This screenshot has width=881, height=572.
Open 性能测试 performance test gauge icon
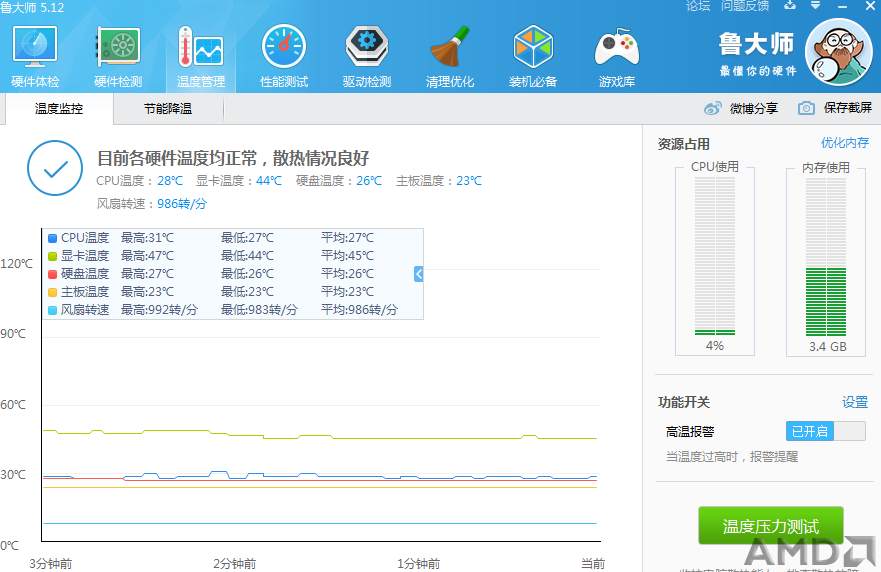coord(284,57)
